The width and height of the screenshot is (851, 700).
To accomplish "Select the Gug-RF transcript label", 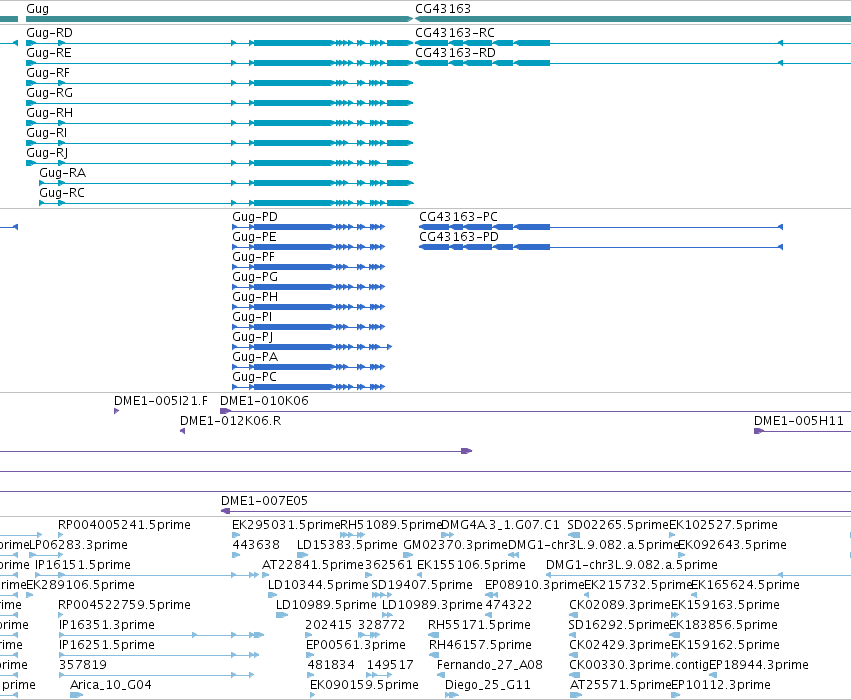I will (x=48, y=73).
